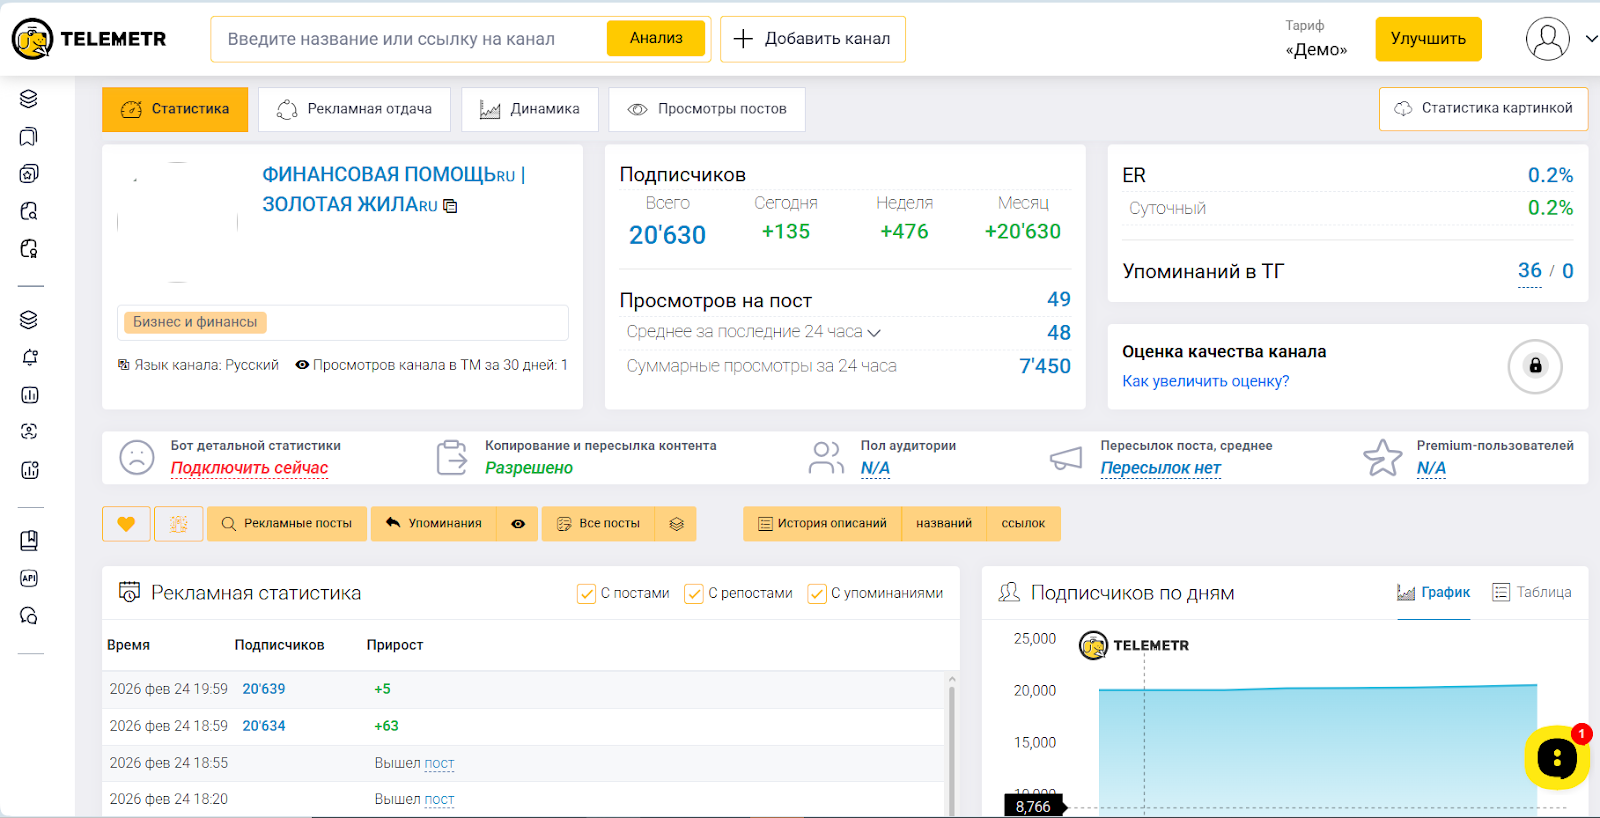1600x818 pixels.
Task: Switch to the Динамика tab
Action: coord(530,109)
